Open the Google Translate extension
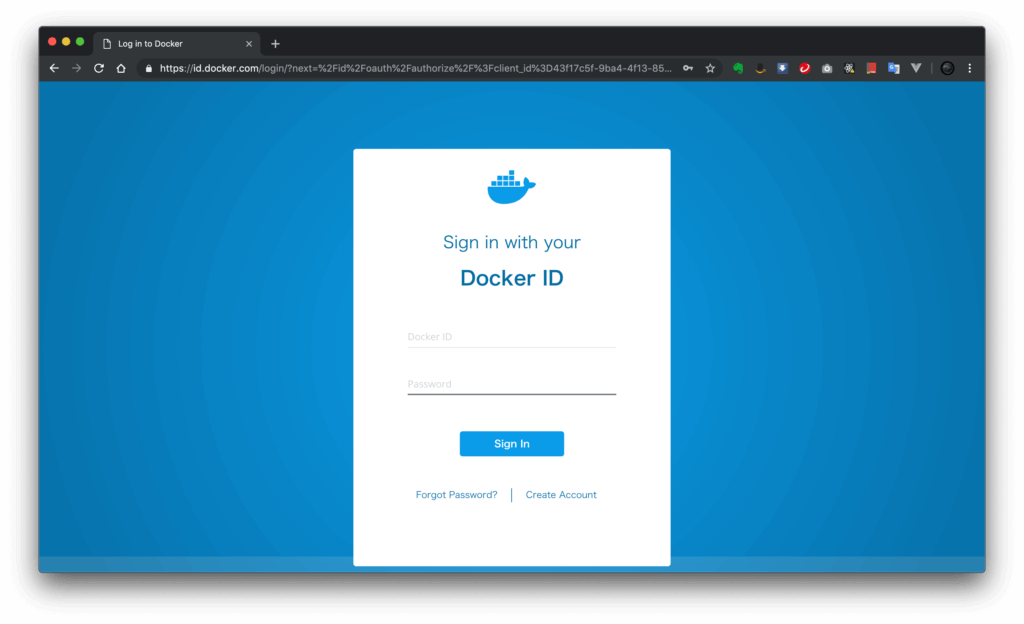 893,68
